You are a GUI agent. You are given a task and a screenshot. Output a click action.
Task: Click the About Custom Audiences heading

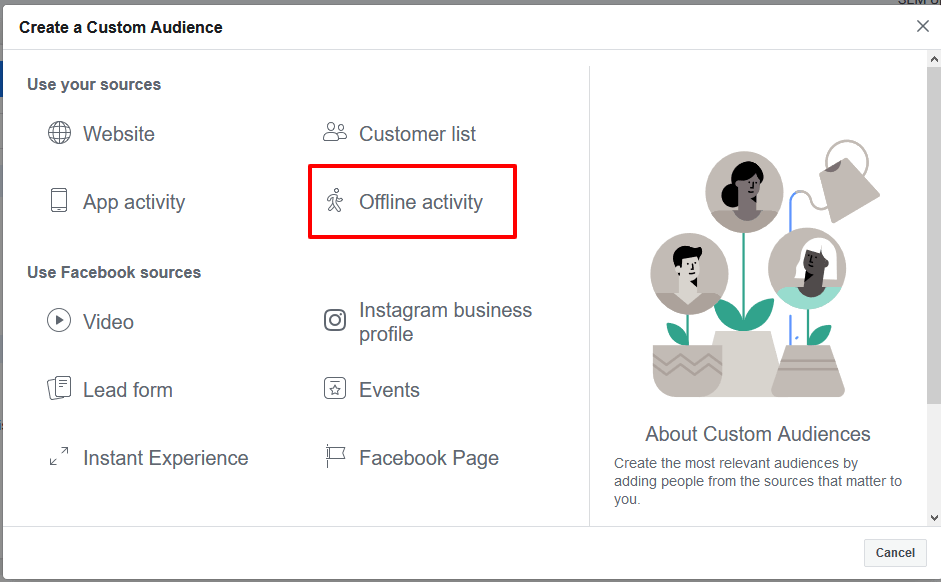click(757, 434)
